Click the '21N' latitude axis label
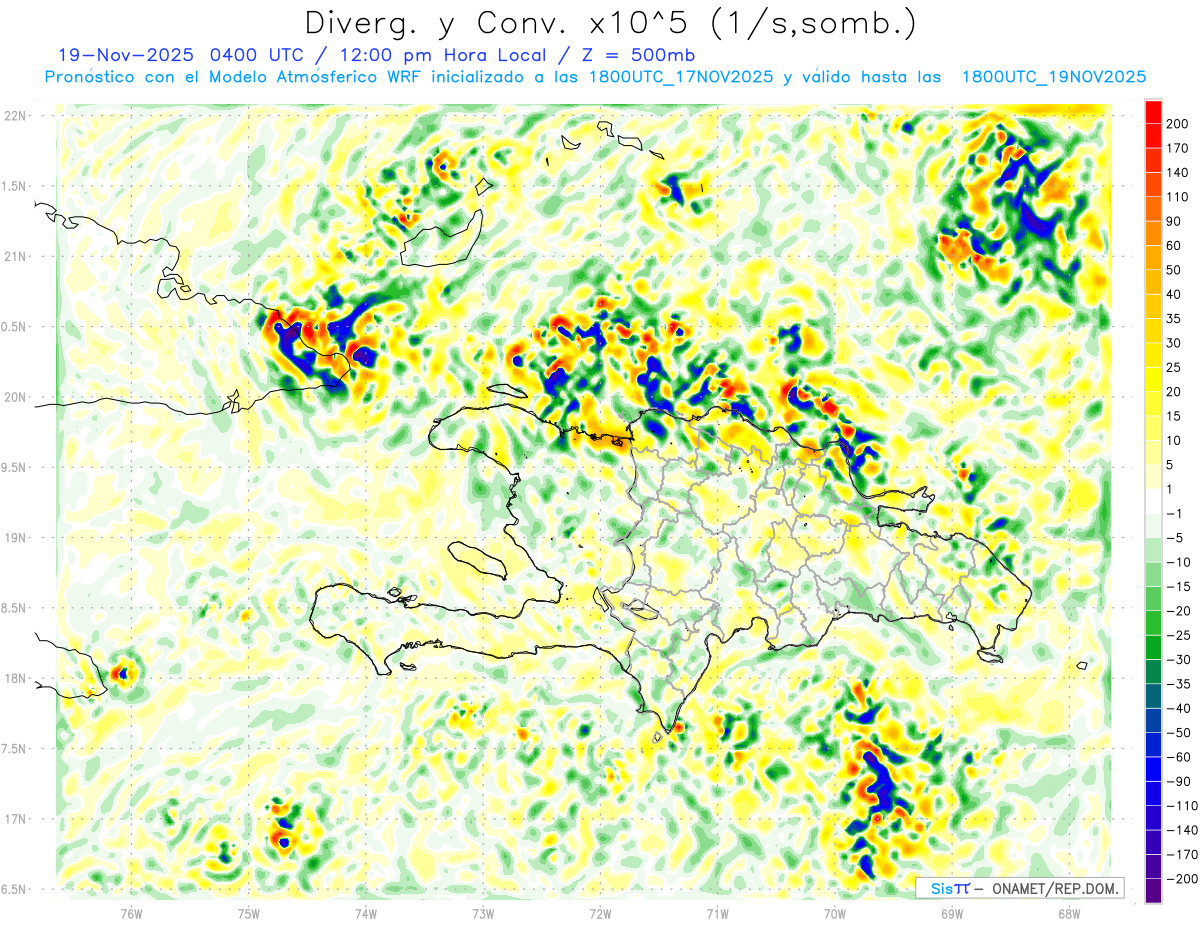The height and width of the screenshot is (927, 1200). click(x=15, y=256)
